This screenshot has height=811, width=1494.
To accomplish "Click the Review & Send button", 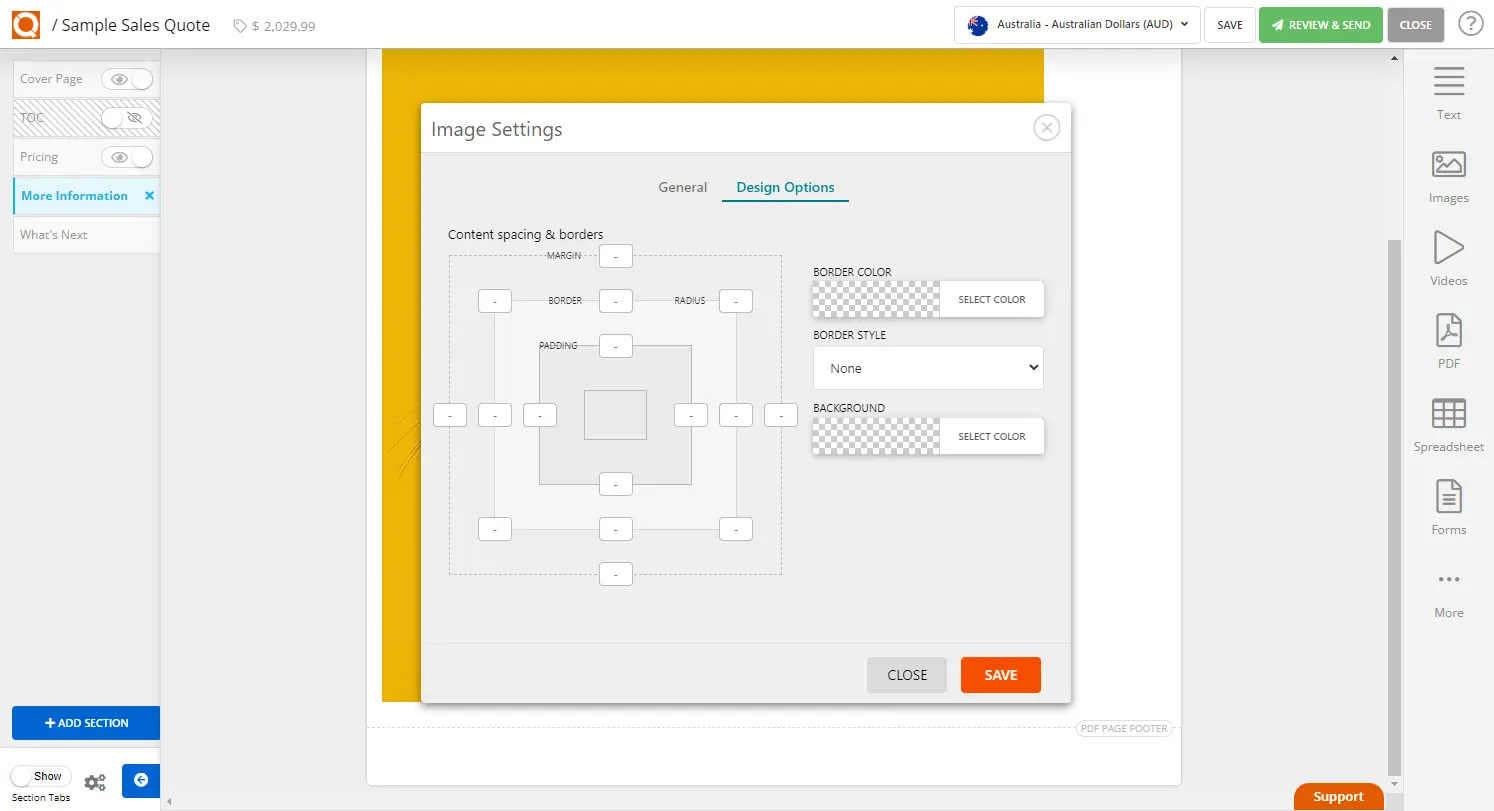I will 1320,24.
